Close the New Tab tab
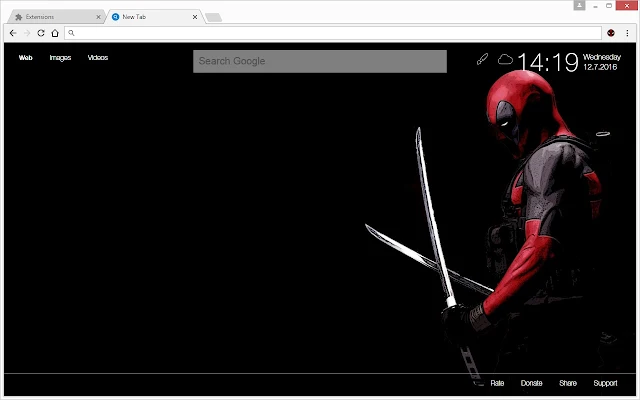 pos(195,17)
